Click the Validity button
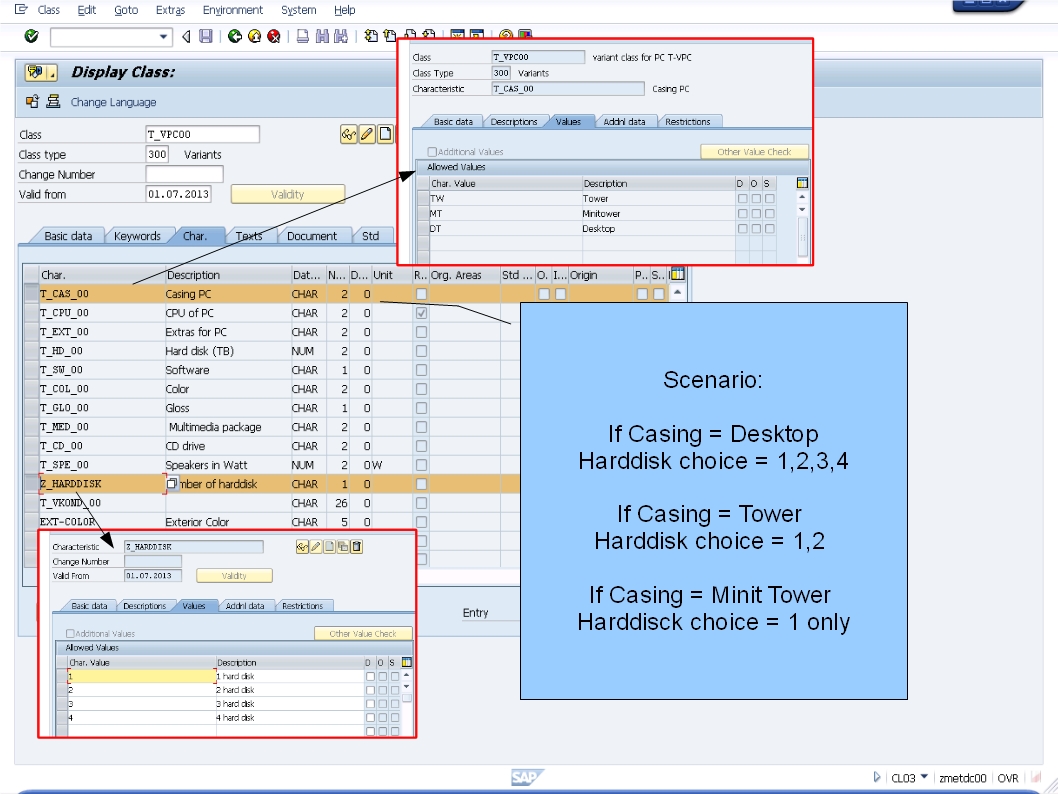The image size is (1058, 794). point(287,194)
